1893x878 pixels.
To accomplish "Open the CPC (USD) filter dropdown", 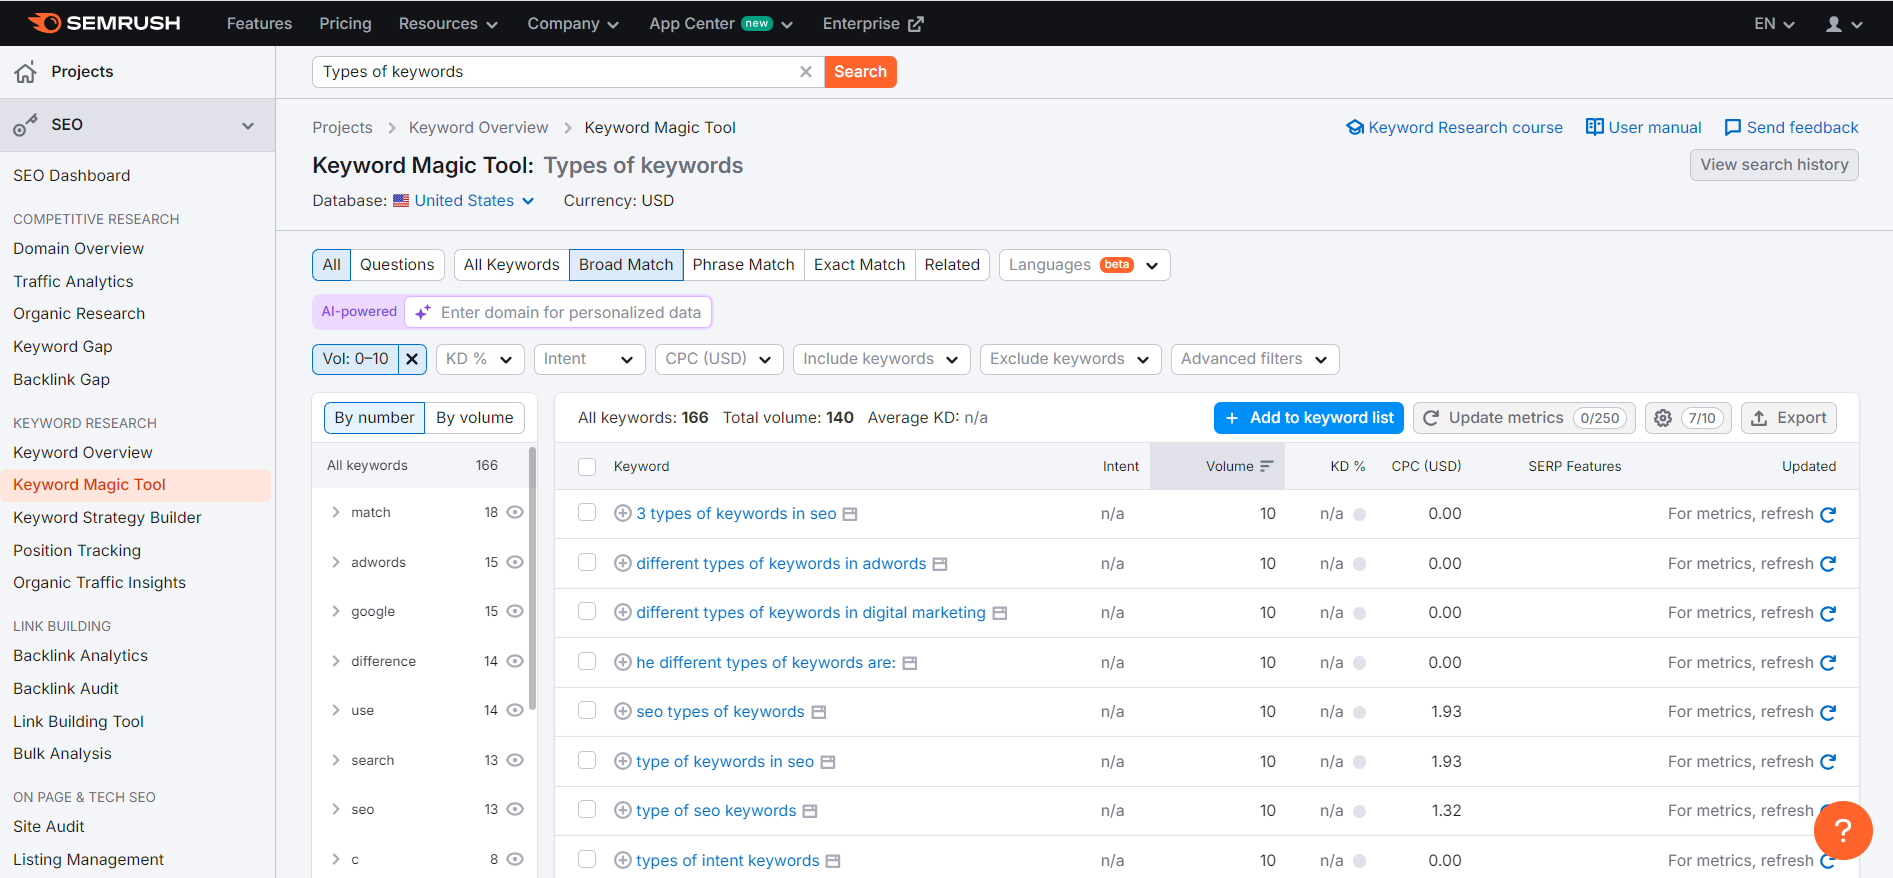I will [719, 359].
